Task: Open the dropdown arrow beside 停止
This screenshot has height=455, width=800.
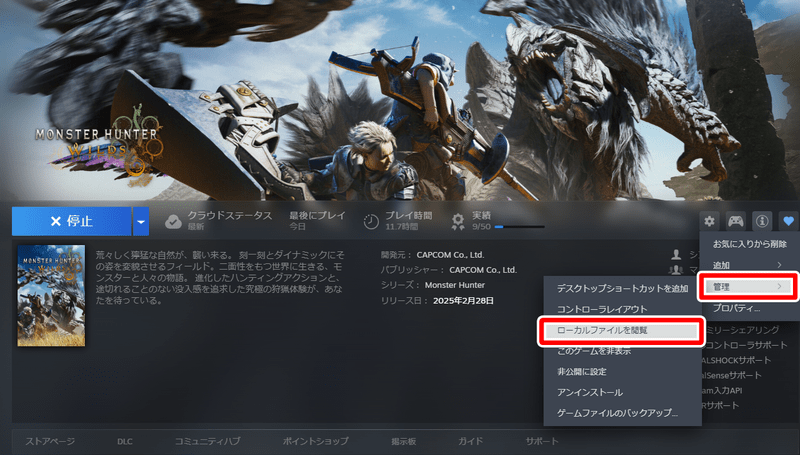Action: pyautogui.click(x=141, y=221)
